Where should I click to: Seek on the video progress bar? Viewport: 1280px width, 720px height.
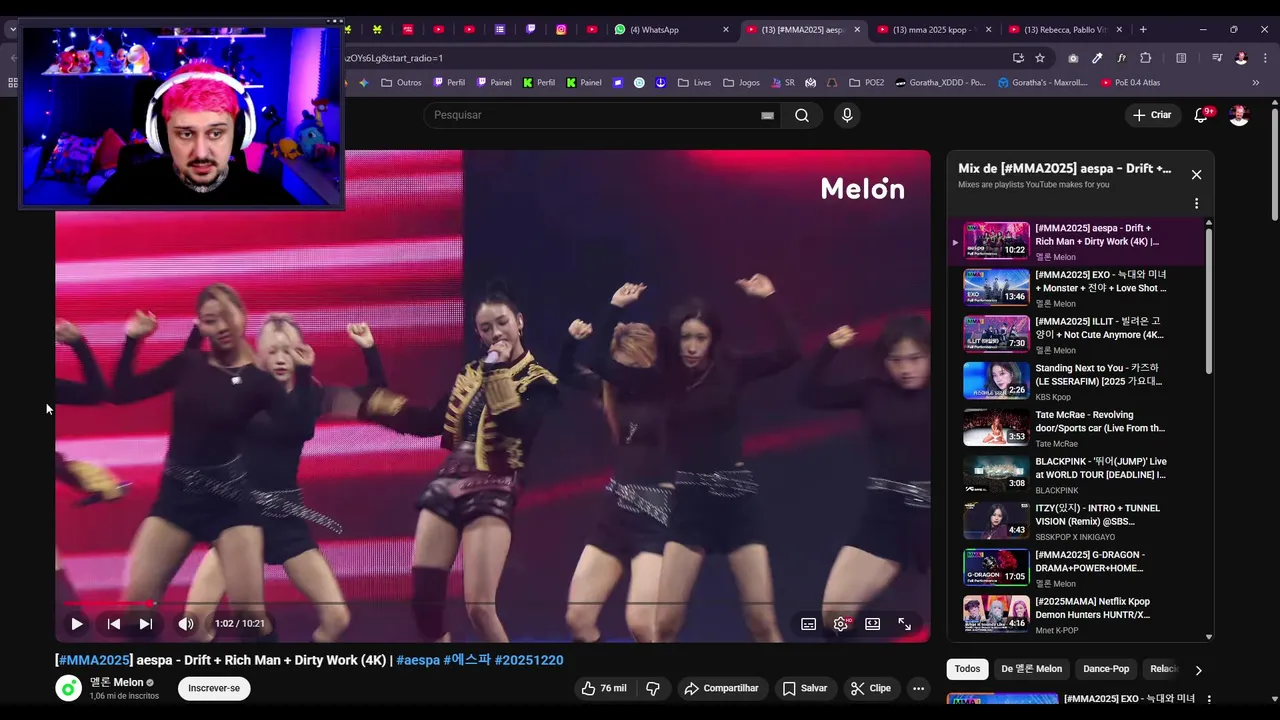click(492, 603)
